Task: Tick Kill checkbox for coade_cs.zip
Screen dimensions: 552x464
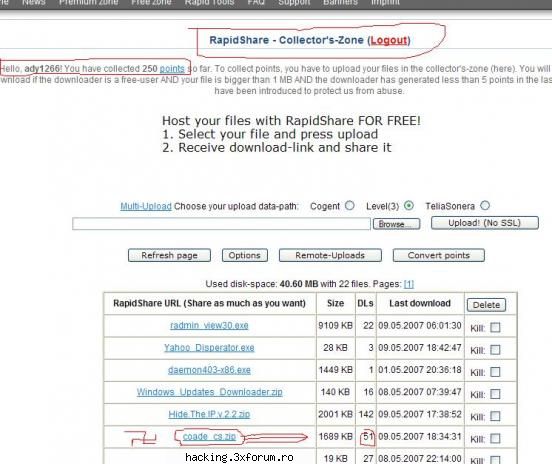Action: click(x=495, y=439)
